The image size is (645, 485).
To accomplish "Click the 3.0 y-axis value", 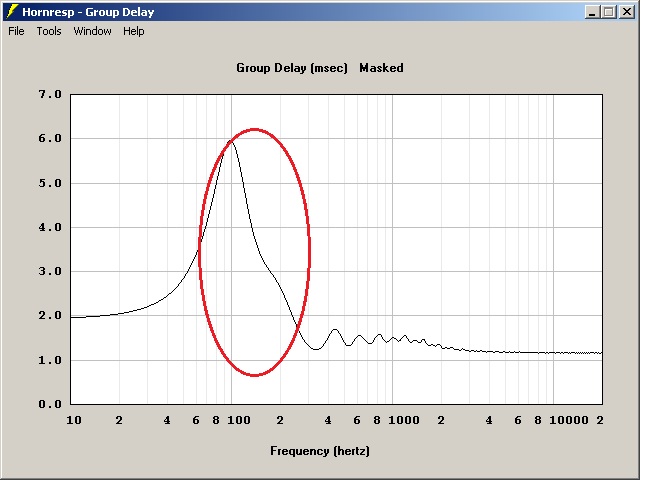I will click(50, 271).
